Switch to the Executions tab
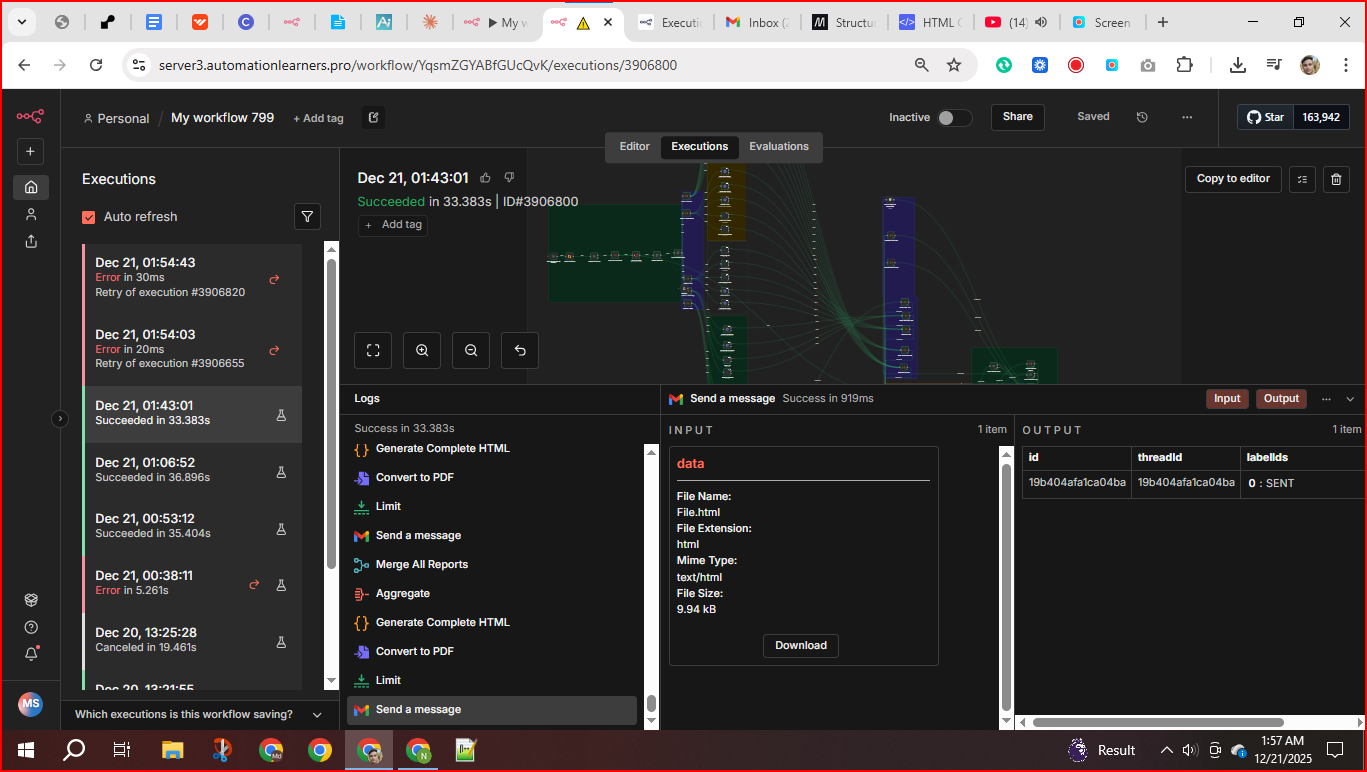Image resolution: width=1367 pixels, height=772 pixels. tap(700, 147)
